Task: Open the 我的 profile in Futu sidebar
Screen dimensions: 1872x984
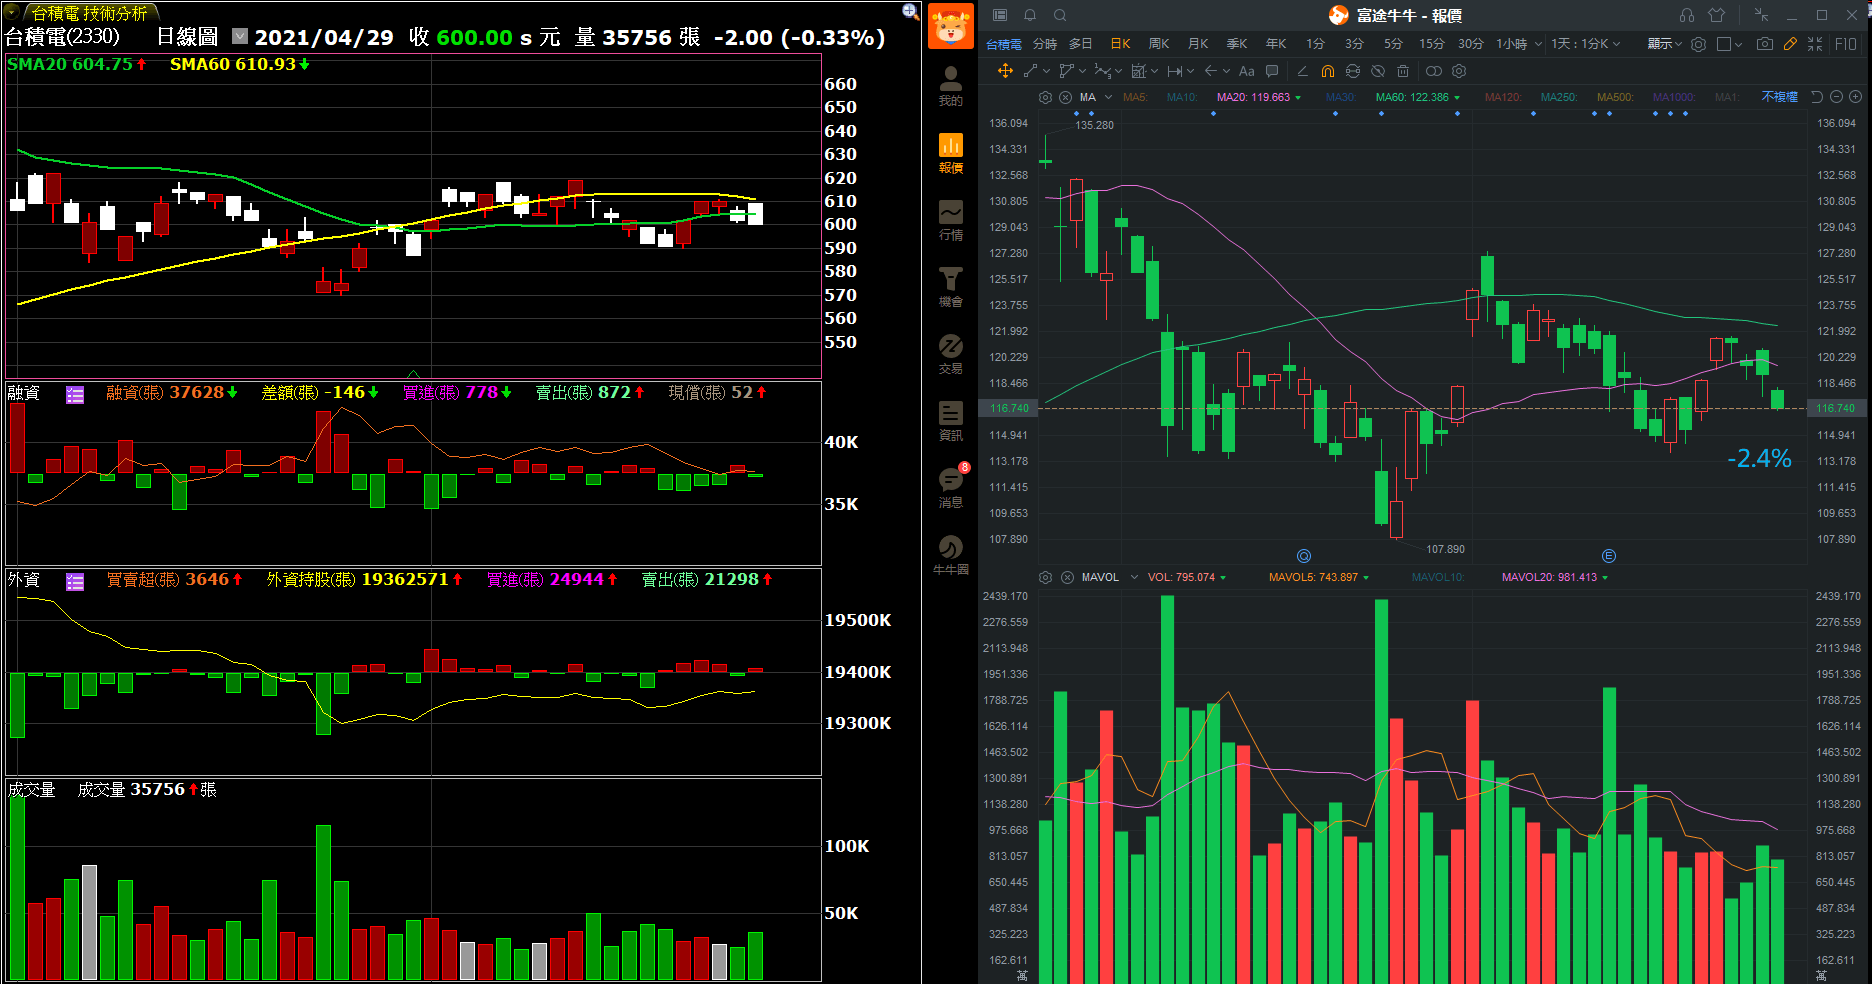Action: [950, 86]
